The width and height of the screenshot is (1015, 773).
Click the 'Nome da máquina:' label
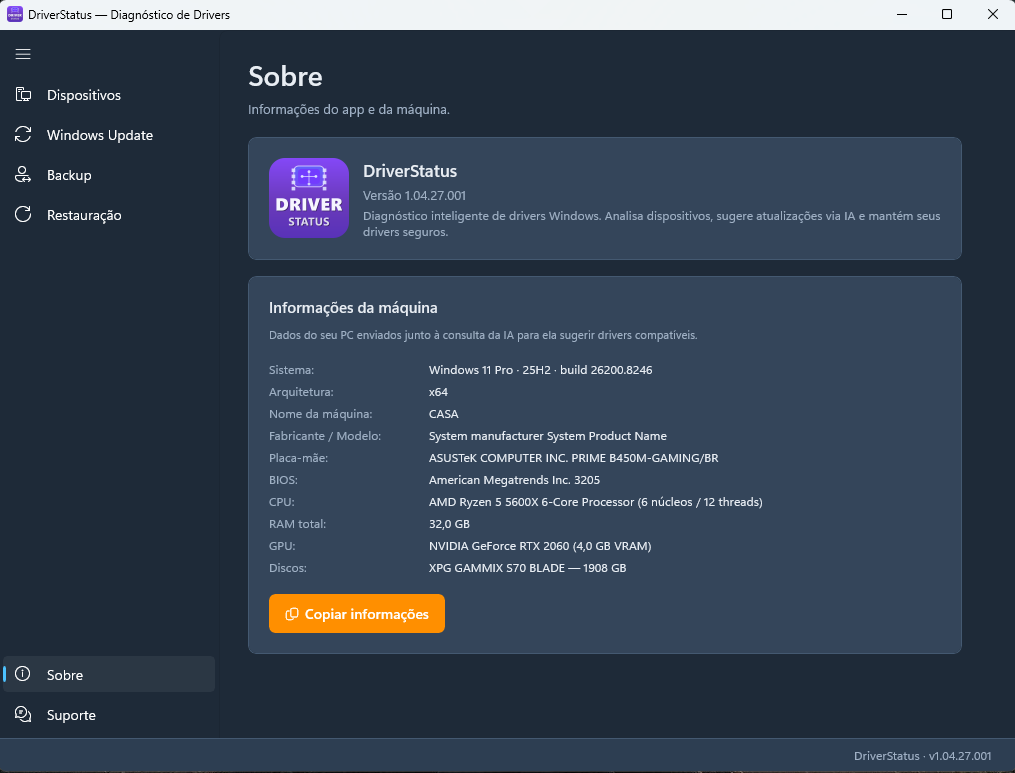click(320, 414)
